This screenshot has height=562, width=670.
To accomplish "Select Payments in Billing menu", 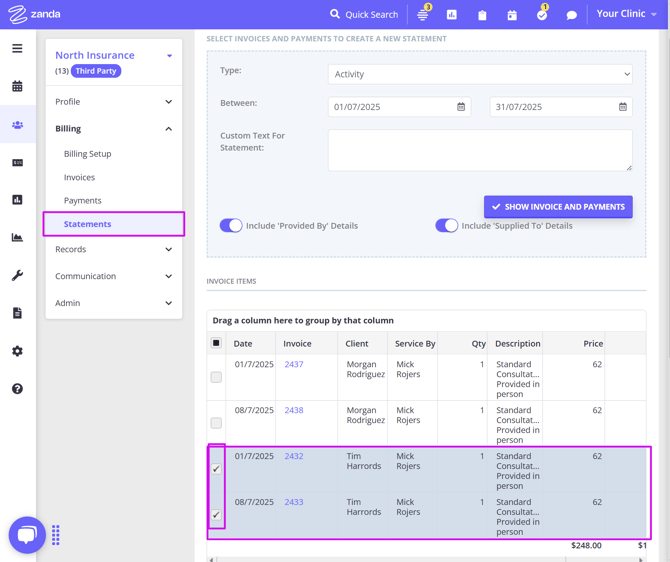I will pos(83,200).
